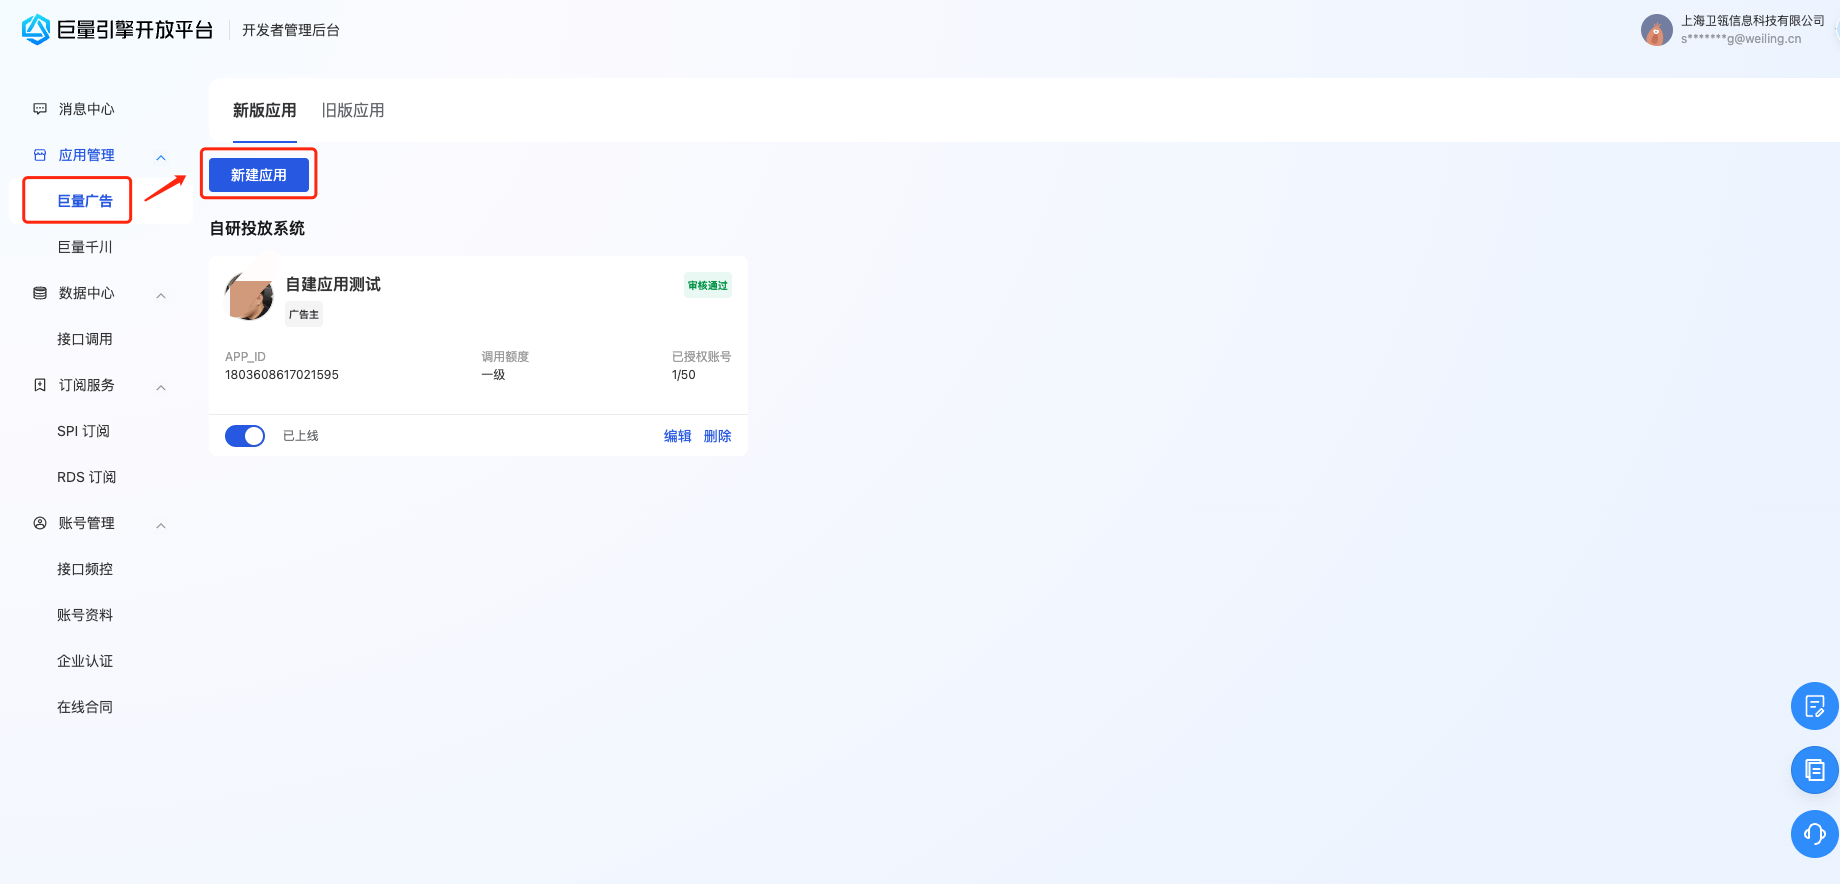
Task: Open 消息中心 in the sidebar
Action: (87, 109)
